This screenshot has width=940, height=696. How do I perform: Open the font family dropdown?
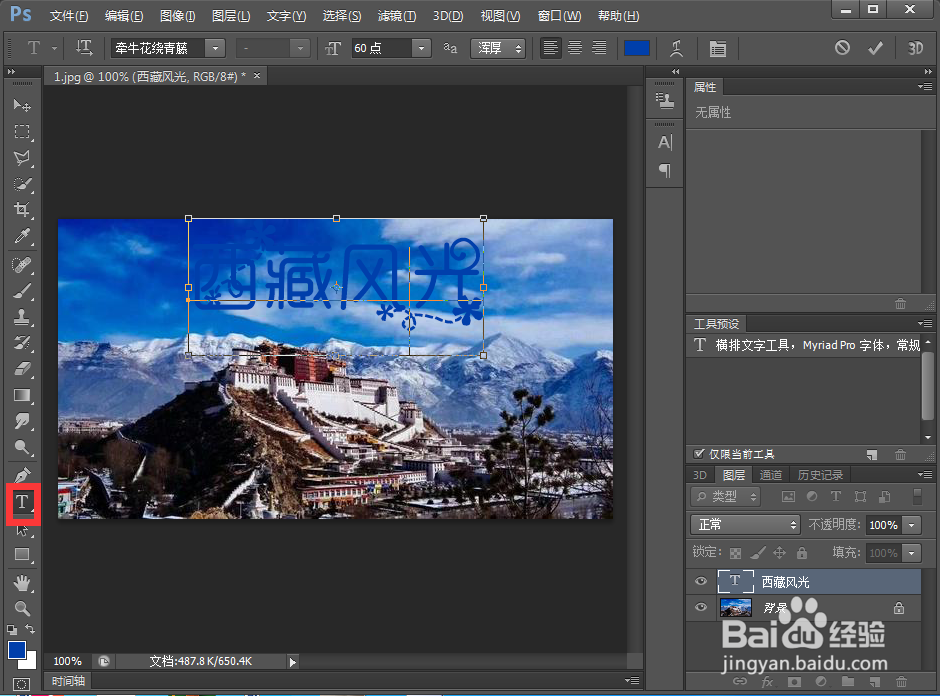coord(215,48)
